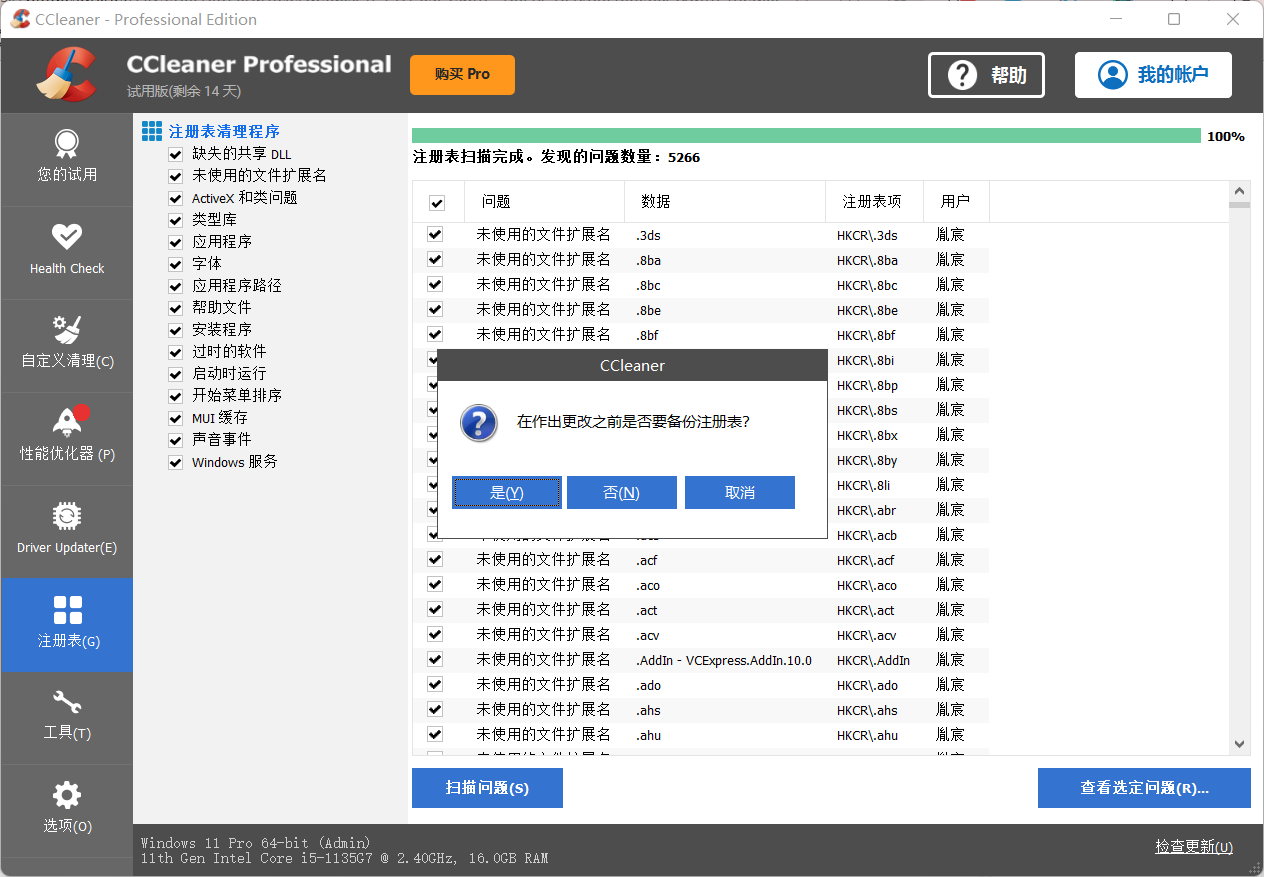The image size is (1264, 877).
Task: Click 是(Y) to back up registry
Action: pos(507,492)
